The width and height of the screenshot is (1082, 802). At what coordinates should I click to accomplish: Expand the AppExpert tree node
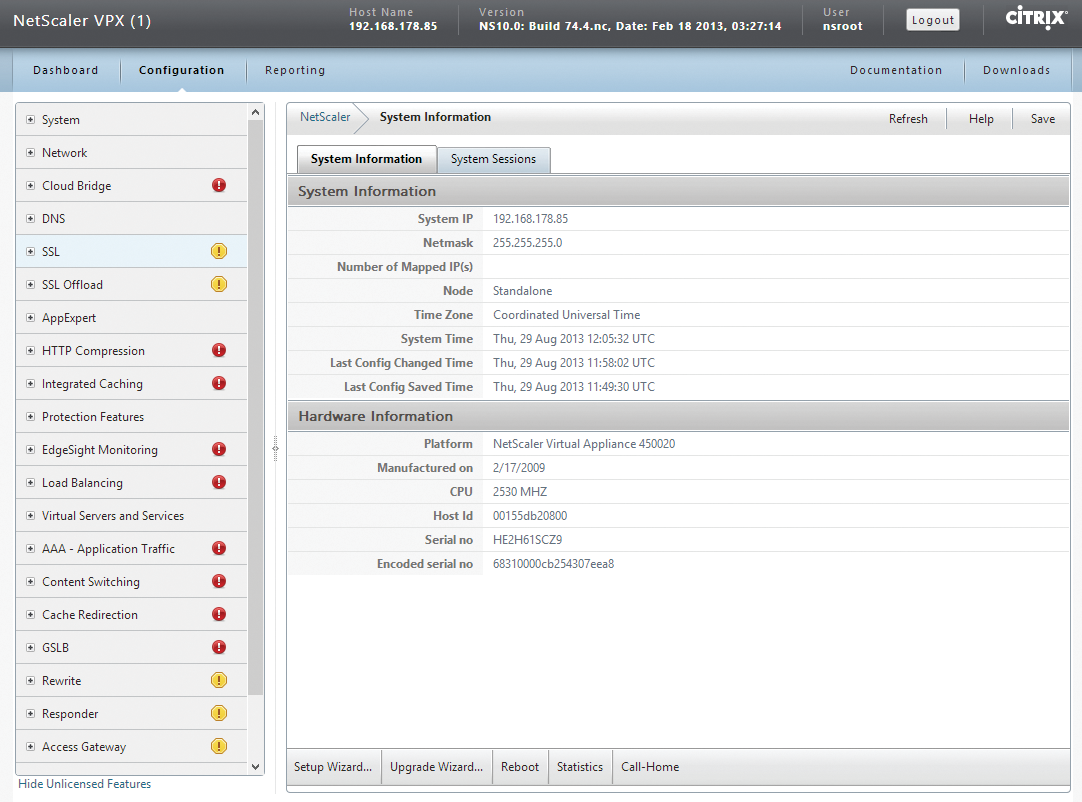point(30,317)
